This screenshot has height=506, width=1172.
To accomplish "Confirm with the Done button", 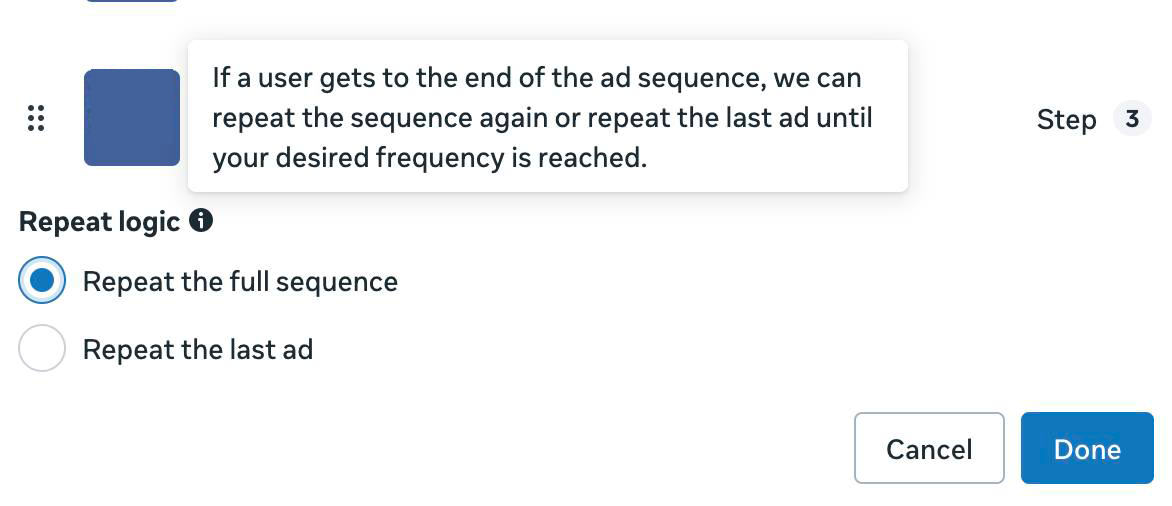I will 1087,449.
